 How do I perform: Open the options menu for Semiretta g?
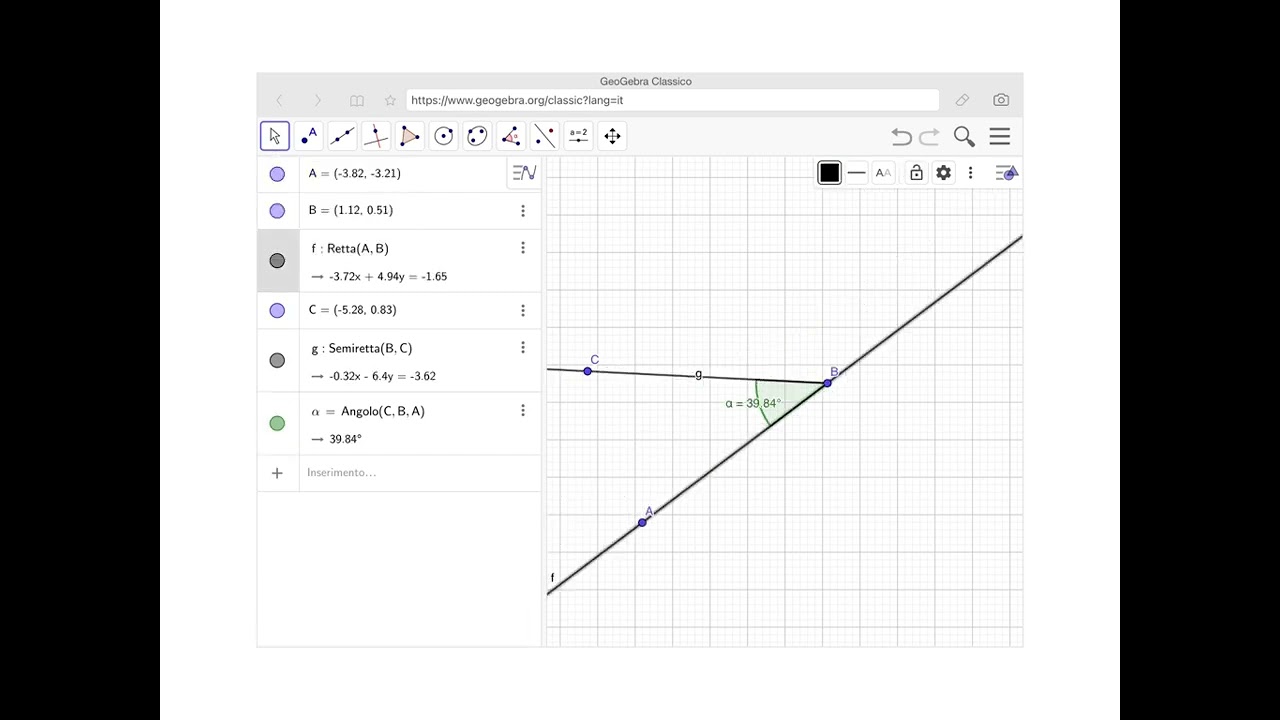pos(522,348)
